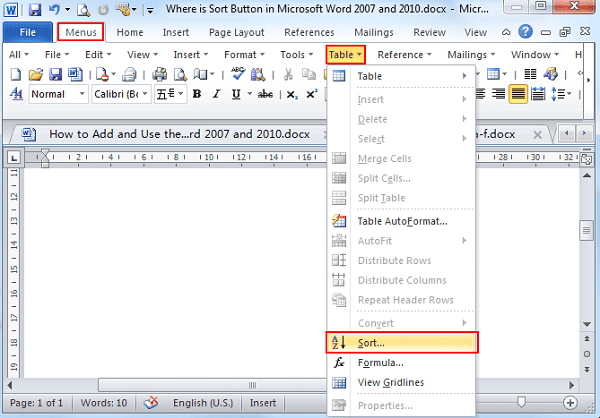The height and width of the screenshot is (418, 600).
Task: Click Words: 10 in status bar
Action: (x=104, y=403)
